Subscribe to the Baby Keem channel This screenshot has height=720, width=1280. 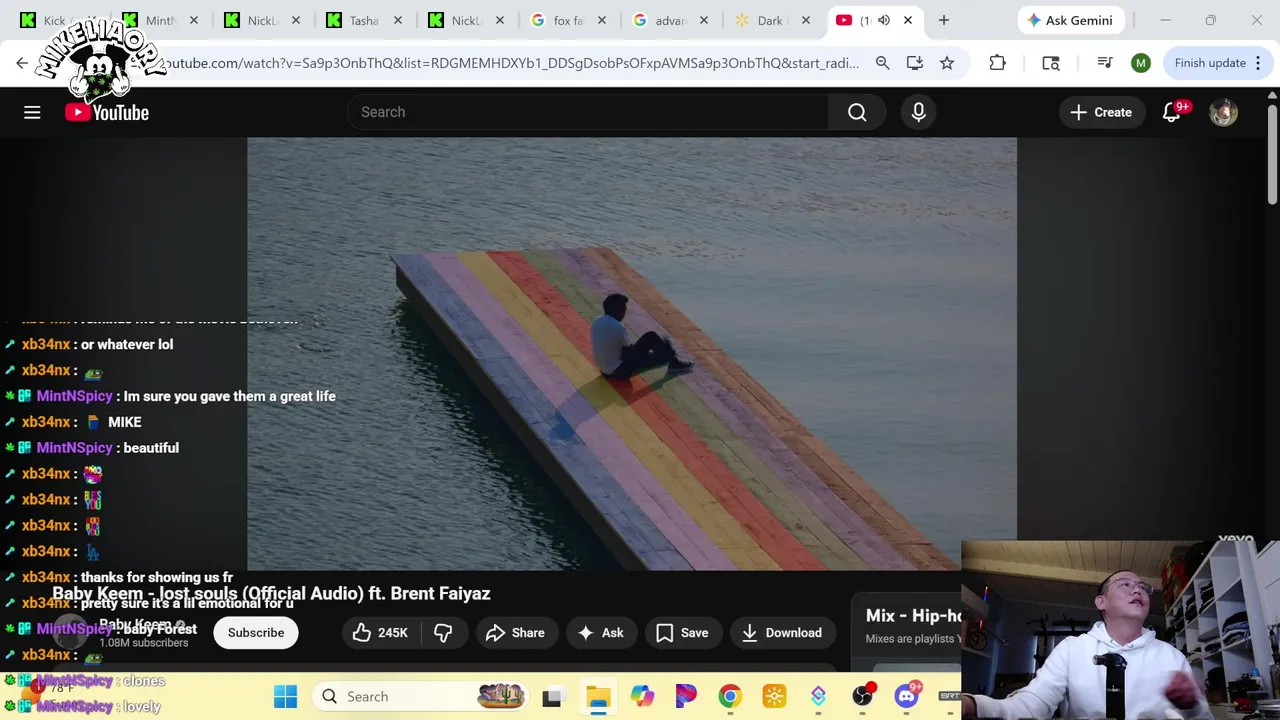coord(256,632)
